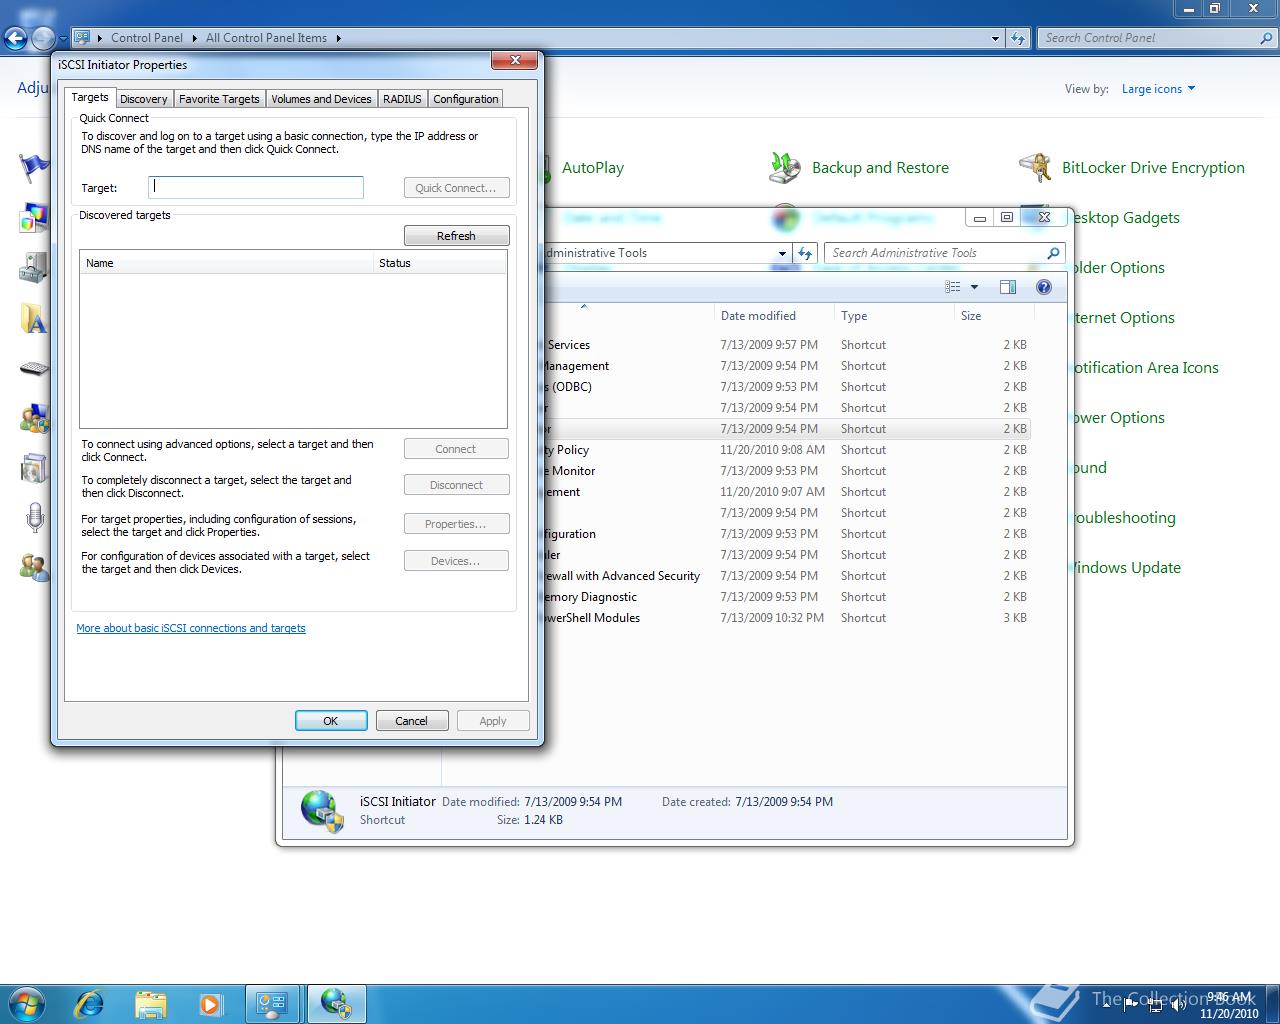The width and height of the screenshot is (1280, 1024).
Task: Open the Speech Recognition microphone icon
Action: click(x=33, y=518)
